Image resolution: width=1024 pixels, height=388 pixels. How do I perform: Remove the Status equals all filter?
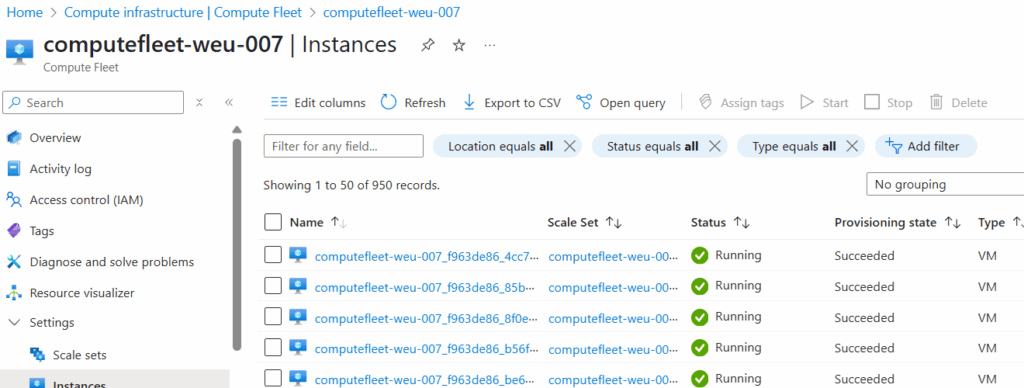tap(714, 146)
